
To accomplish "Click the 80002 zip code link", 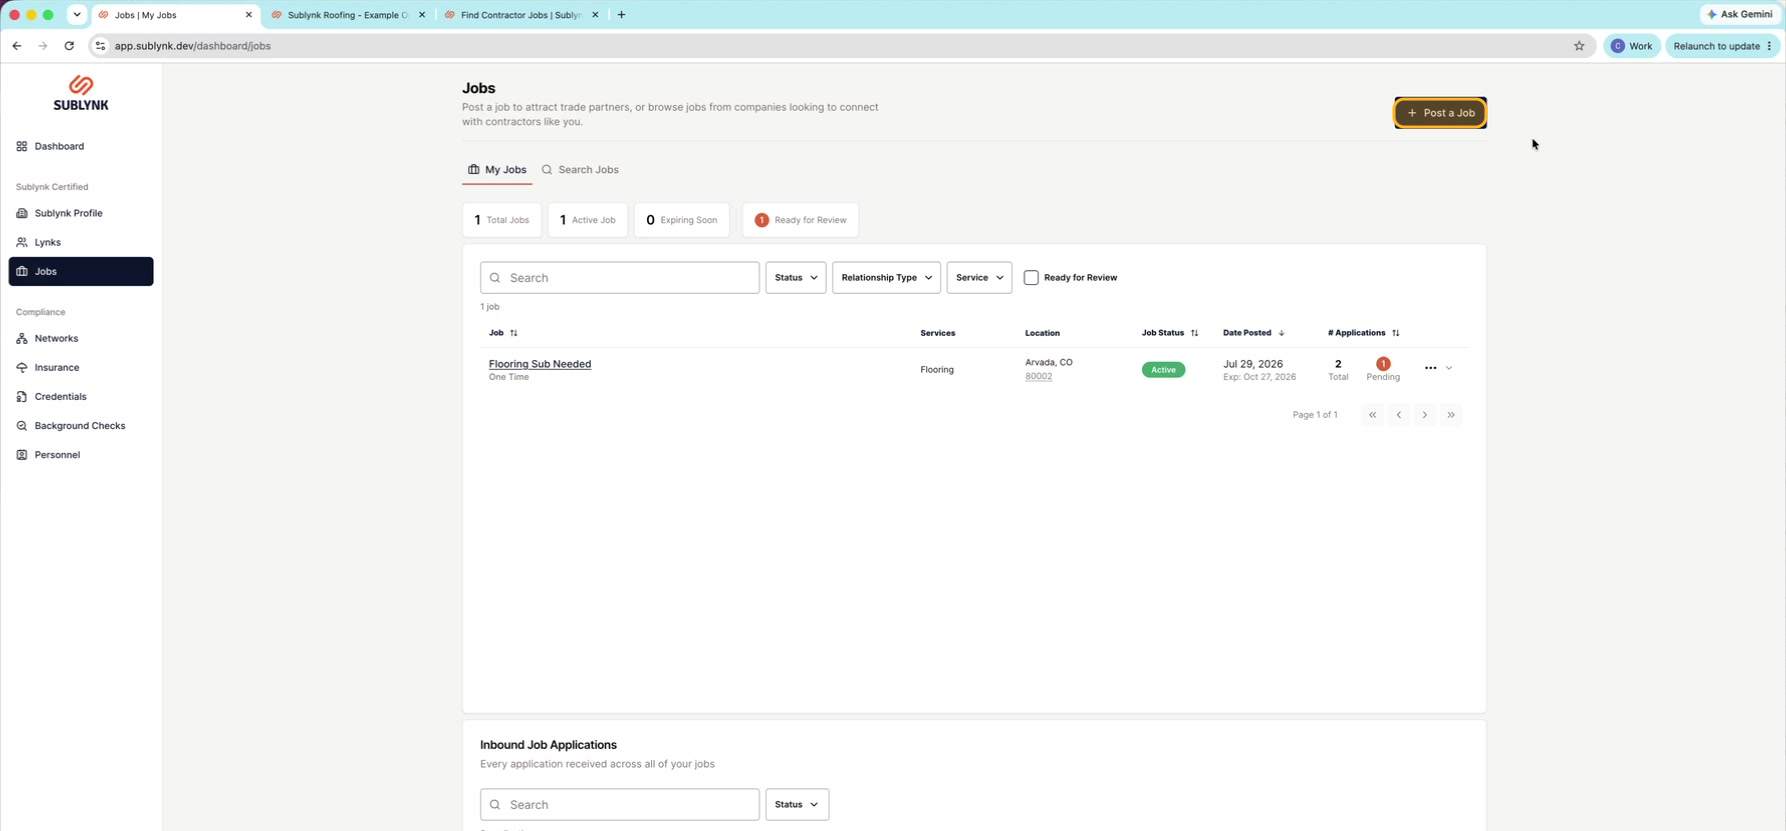I will pos(1038,377).
